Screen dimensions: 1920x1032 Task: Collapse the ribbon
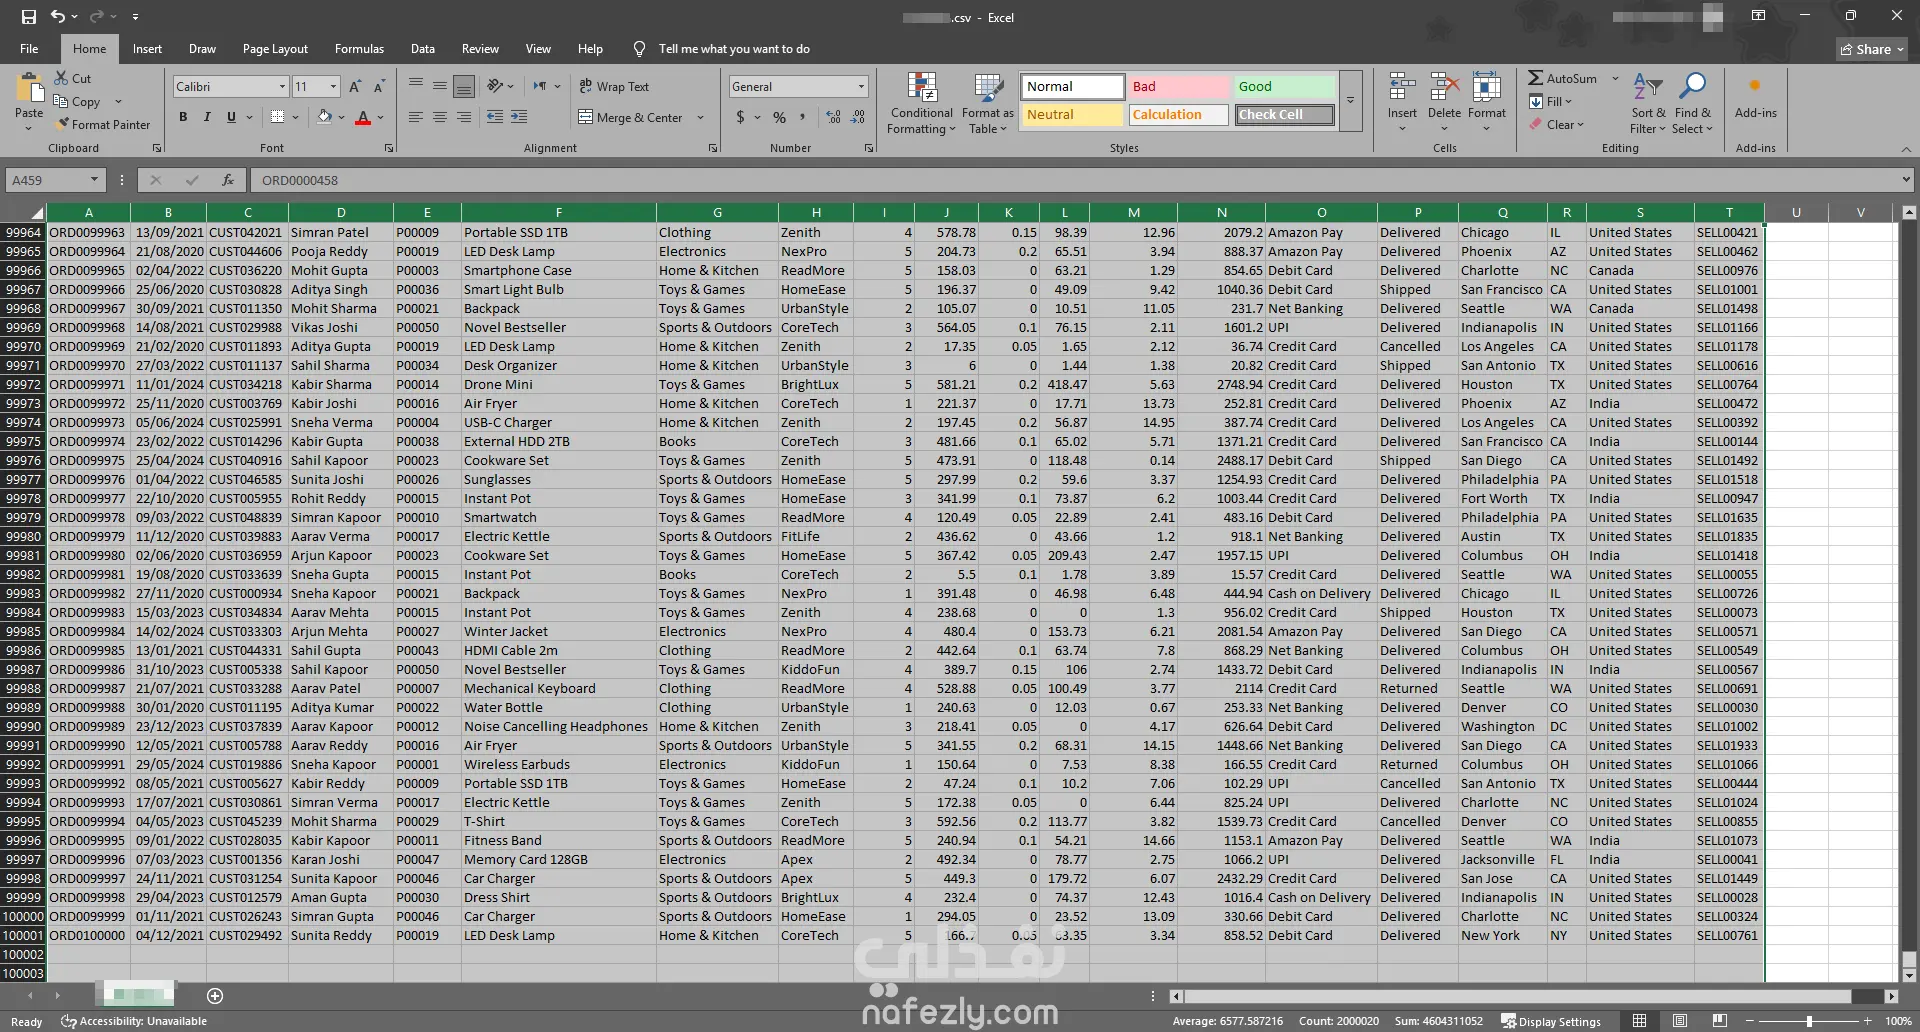click(1906, 149)
